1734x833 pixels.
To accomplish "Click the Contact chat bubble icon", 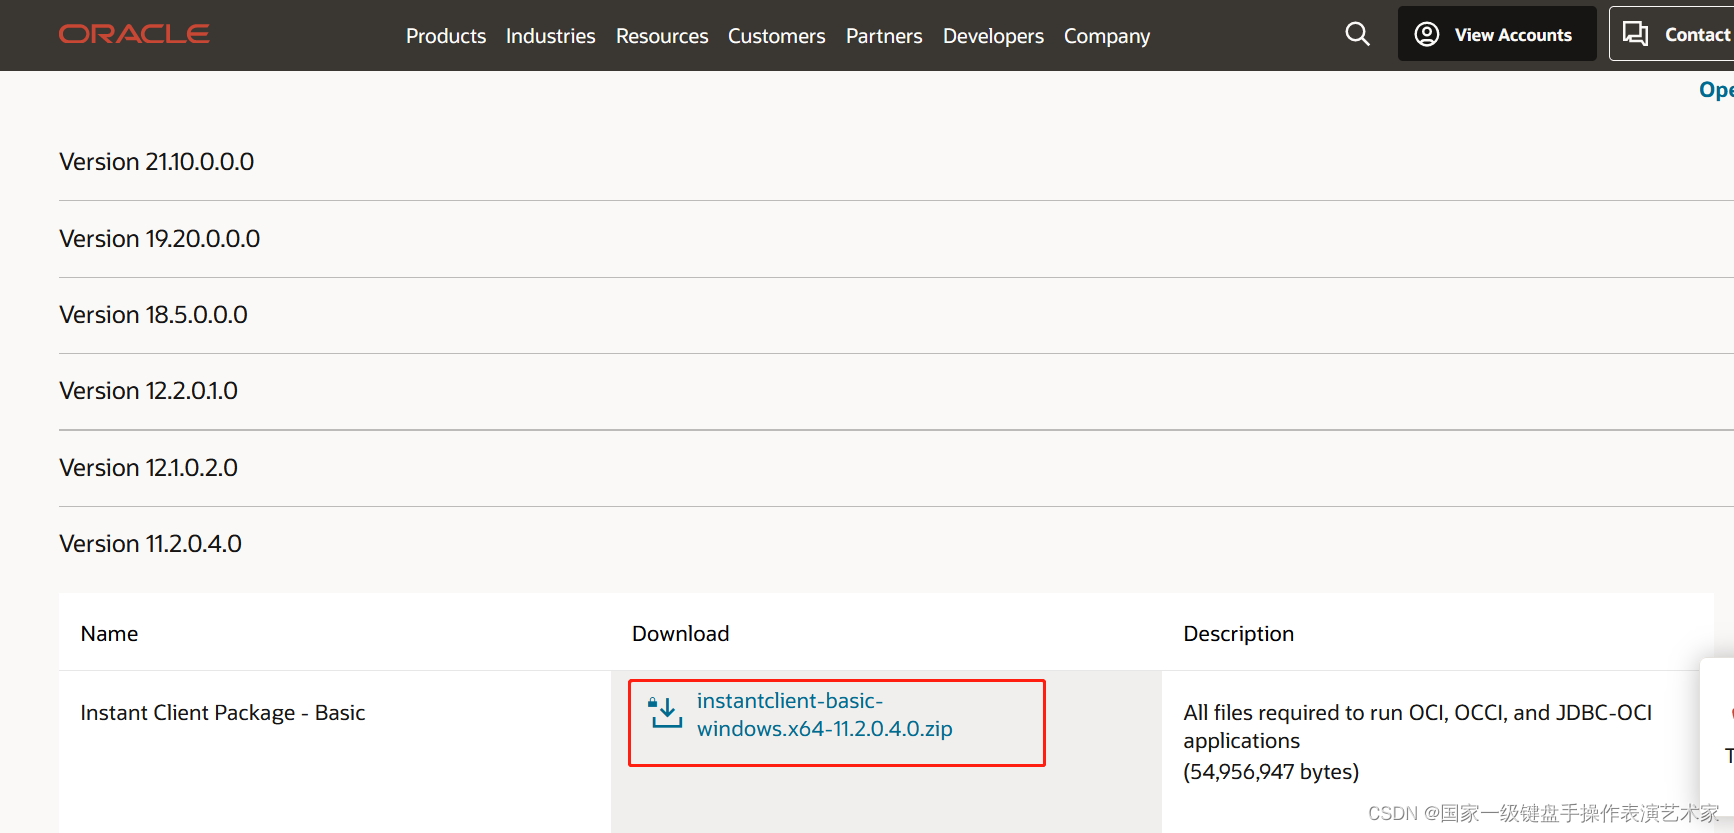I will tap(1635, 34).
